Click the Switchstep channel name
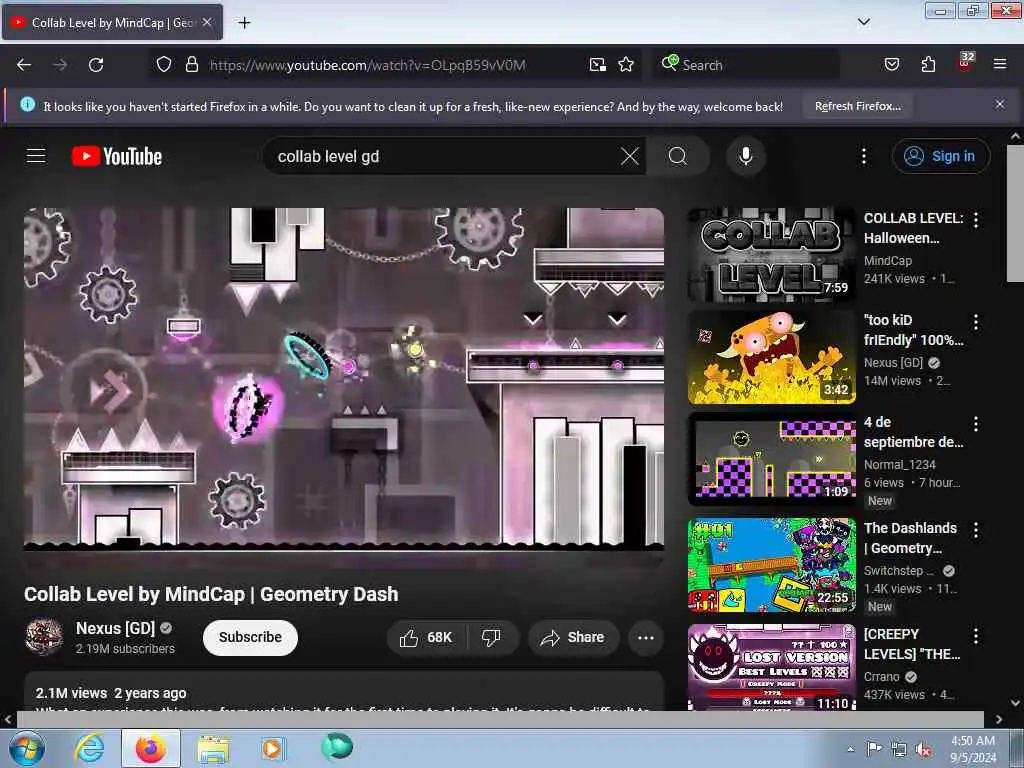This screenshot has height=768, width=1024. pos(900,571)
